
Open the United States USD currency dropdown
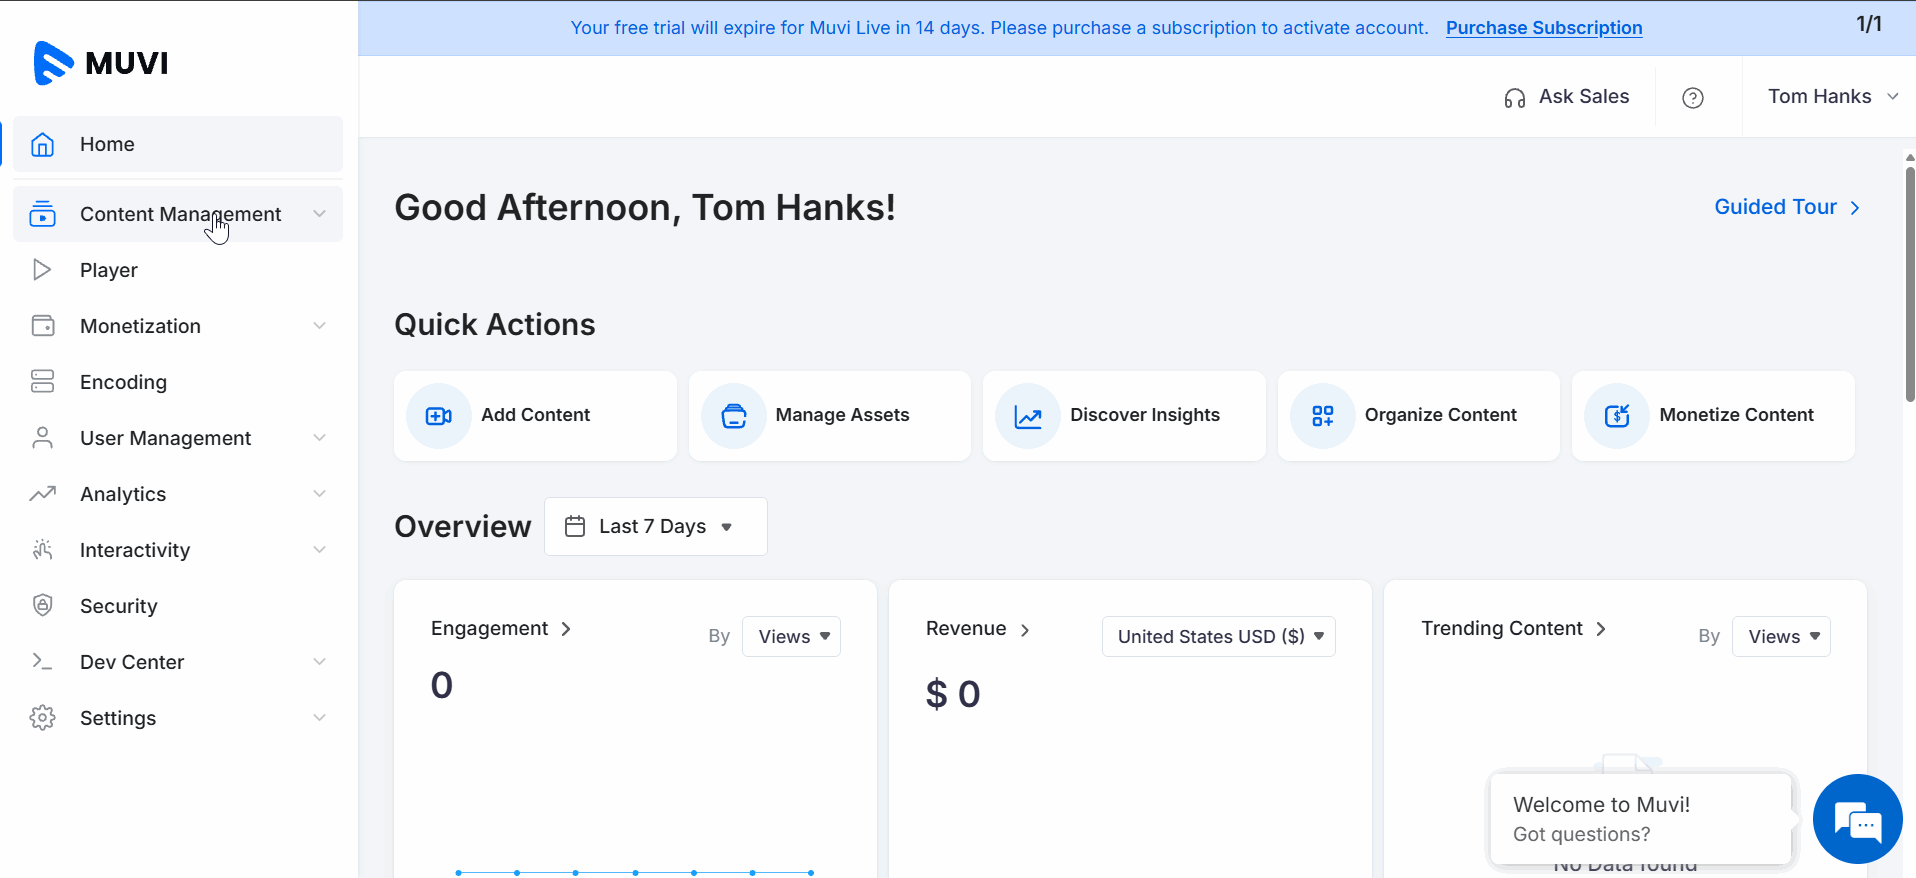coord(1218,637)
